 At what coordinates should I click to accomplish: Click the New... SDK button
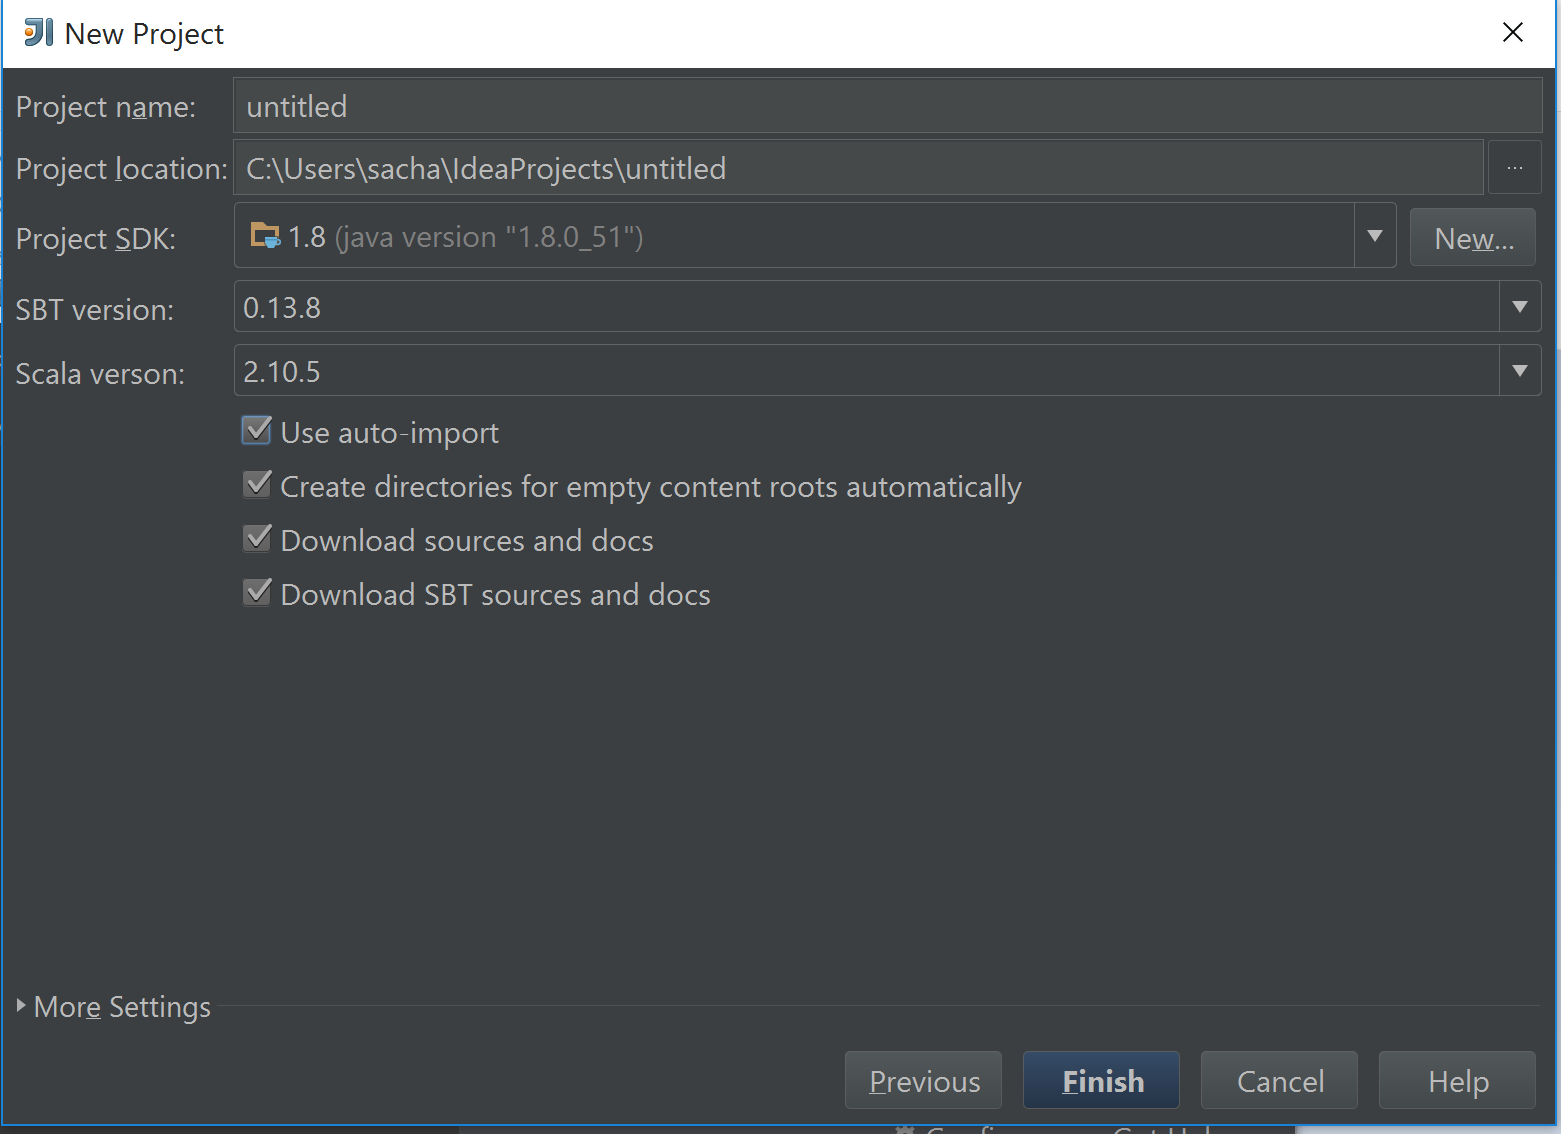click(x=1473, y=237)
